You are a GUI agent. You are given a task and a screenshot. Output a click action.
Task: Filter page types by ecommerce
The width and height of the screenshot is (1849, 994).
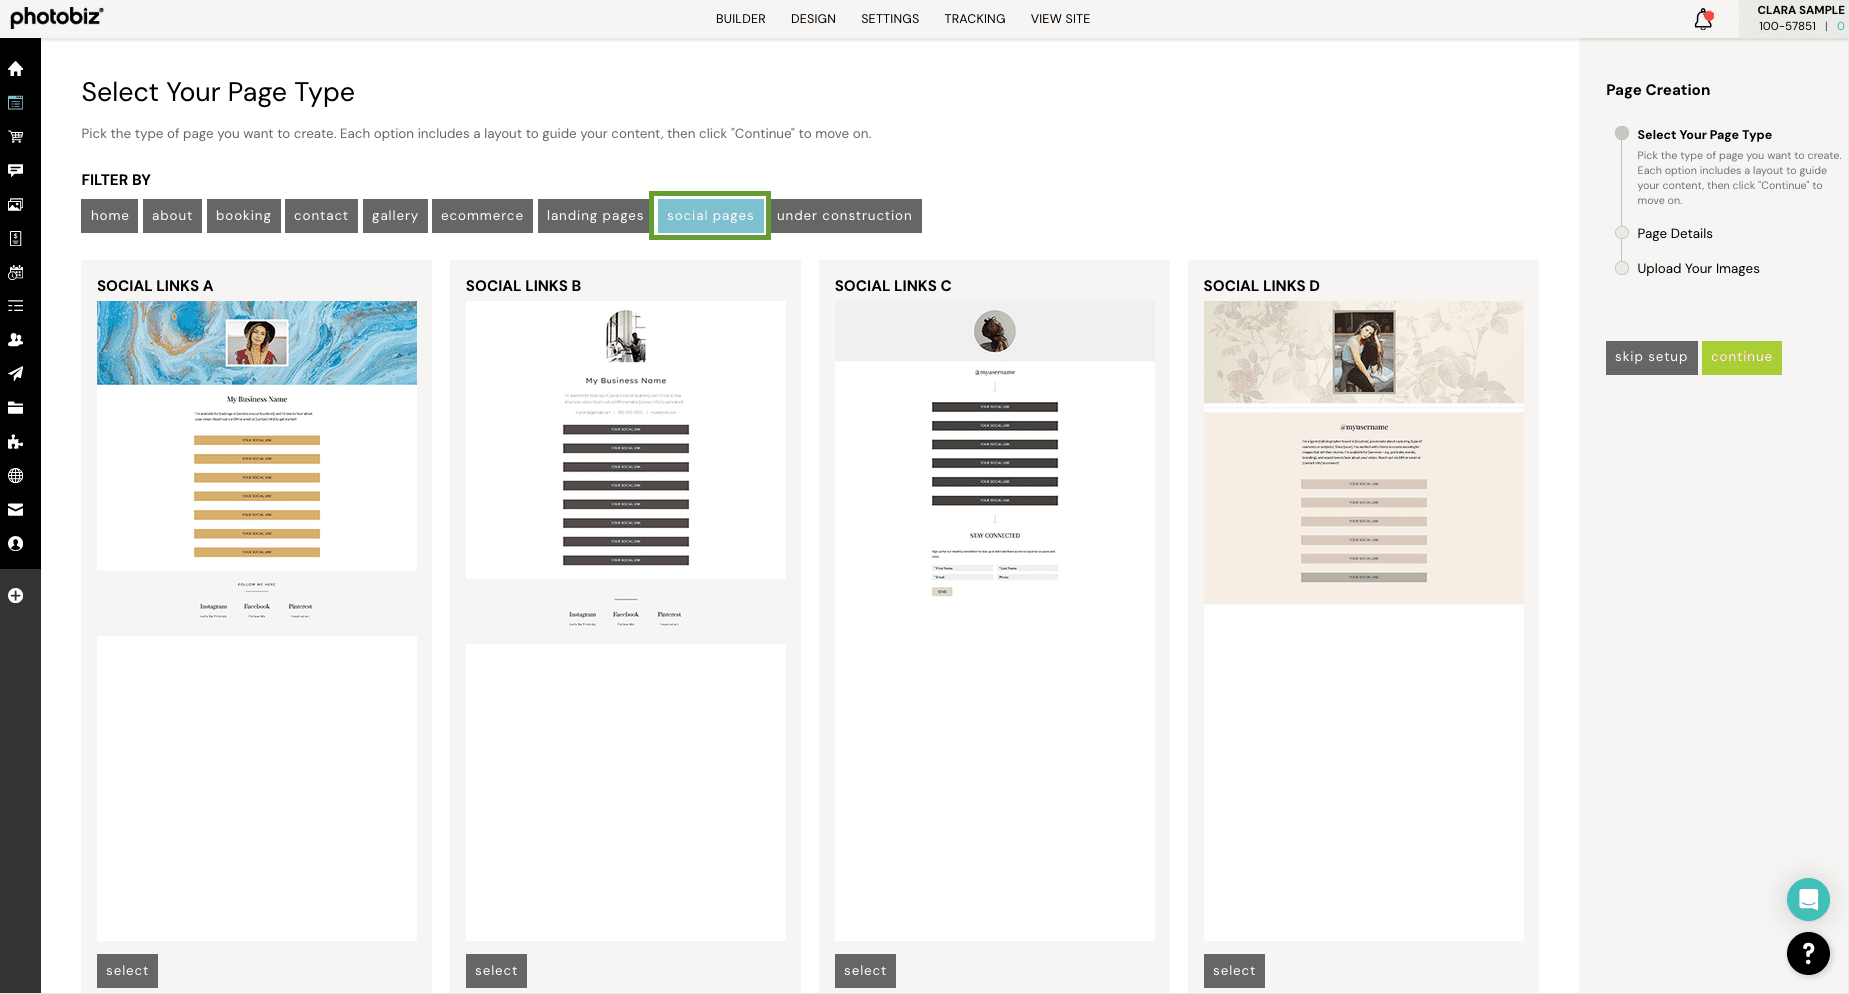482,216
